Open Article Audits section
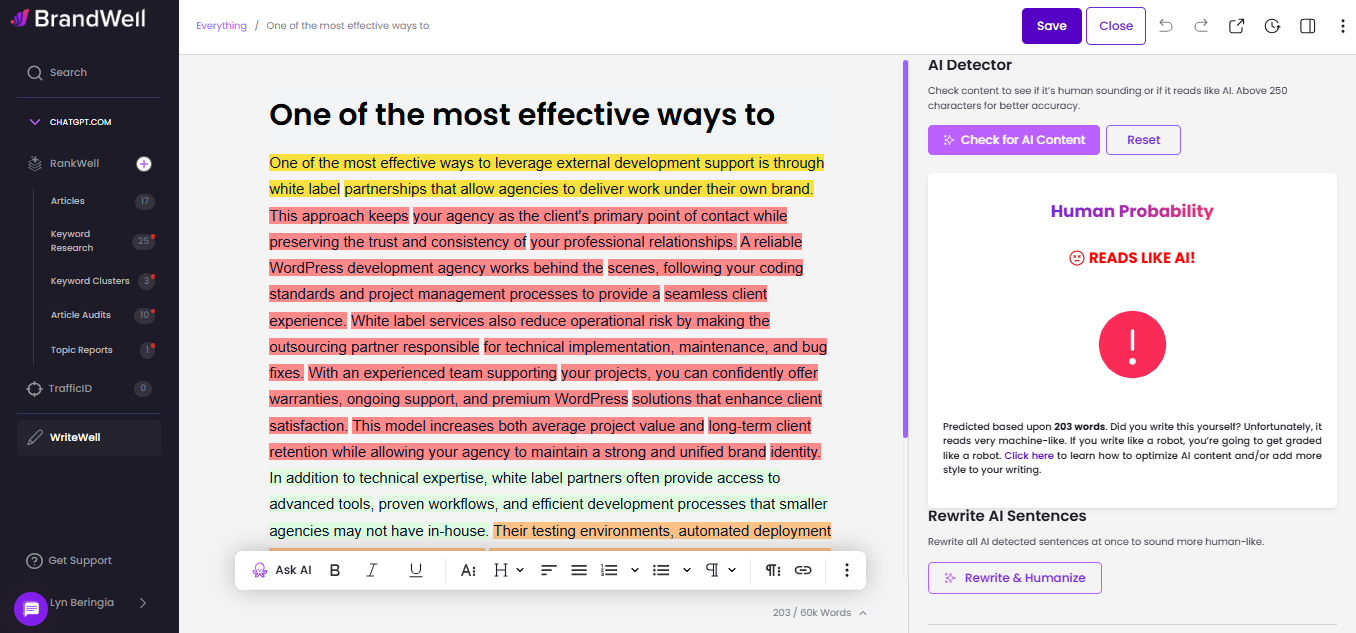The height and width of the screenshot is (633, 1356). tap(81, 315)
